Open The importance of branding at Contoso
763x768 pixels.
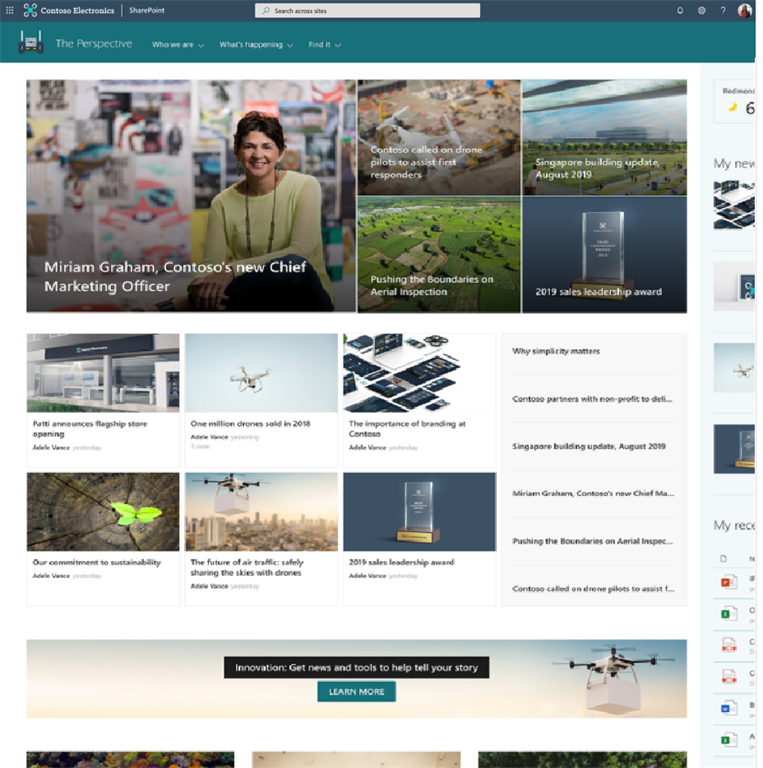[x=407, y=429]
